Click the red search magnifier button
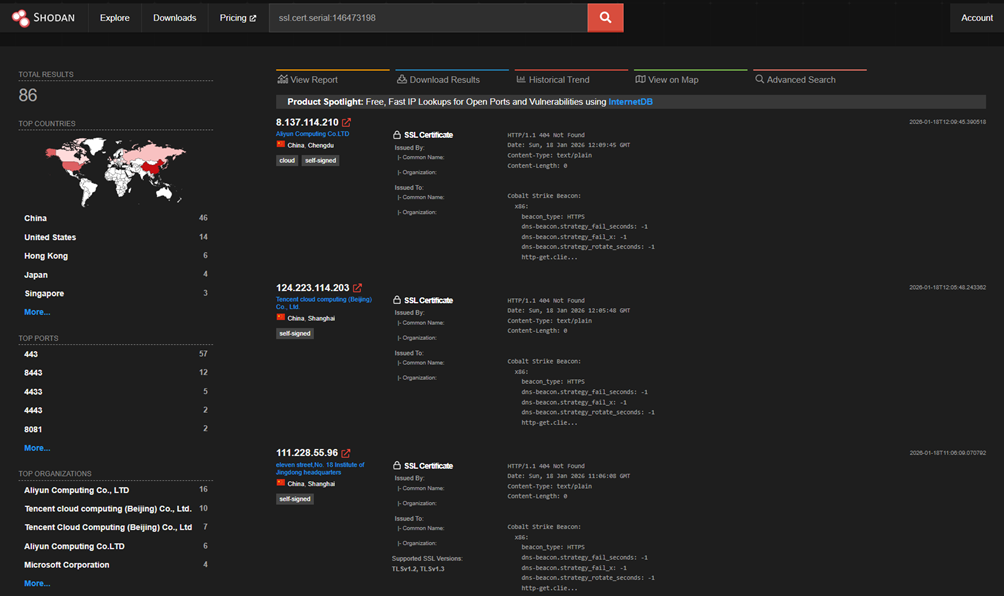This screenshot has width=1004, height=596. 605,17
